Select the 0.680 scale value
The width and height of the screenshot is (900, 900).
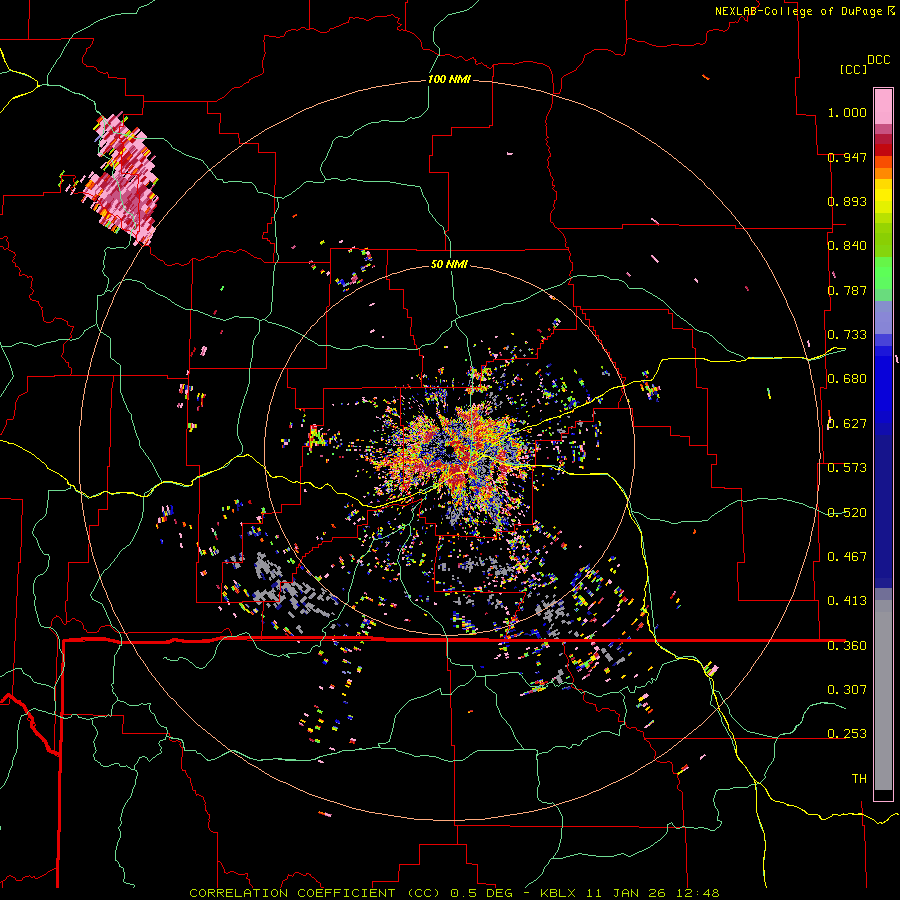[847, 379]
